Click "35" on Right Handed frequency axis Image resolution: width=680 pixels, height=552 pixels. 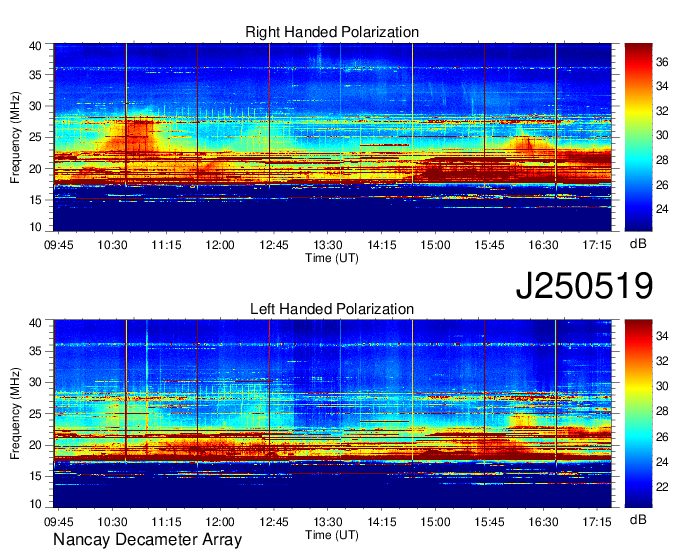(36, 75)
